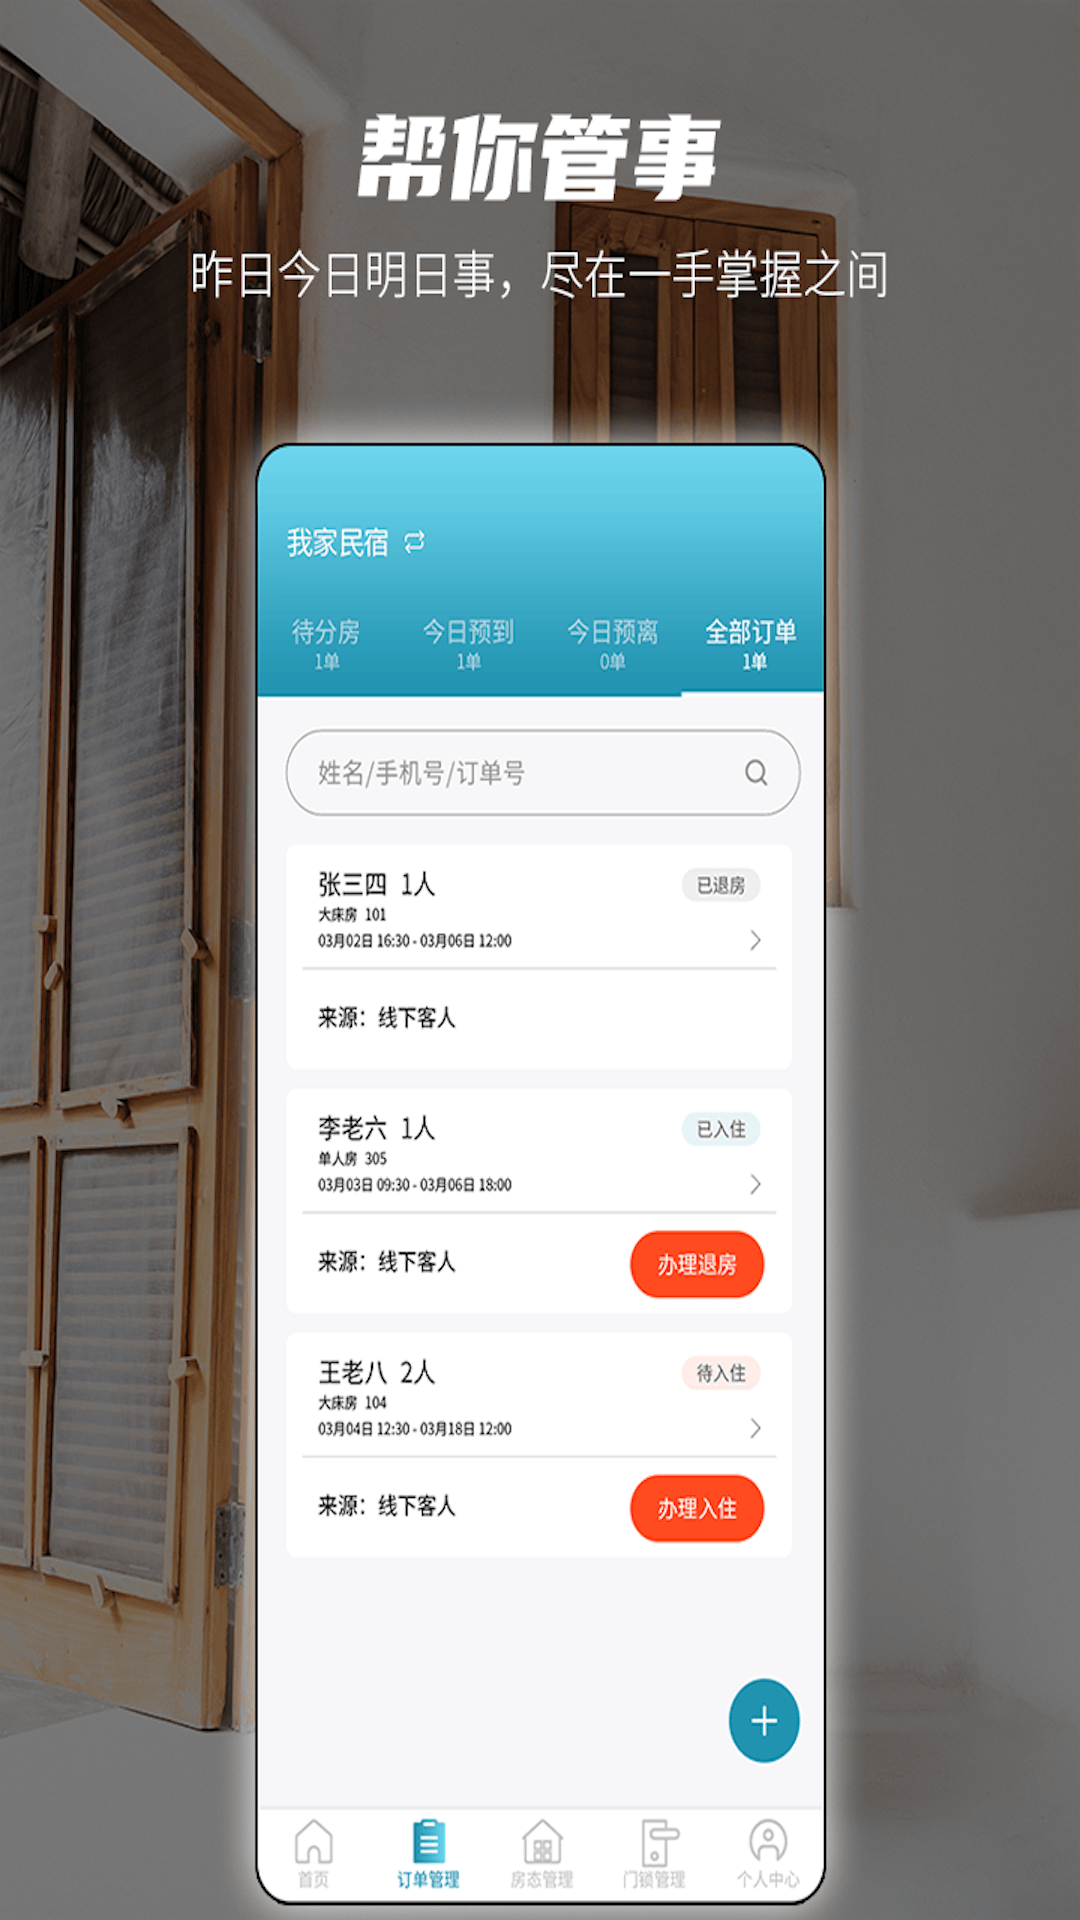Tap the 已退房 status badge
This screenshot has width=1080, height=1920.
[x=721, y=885]
